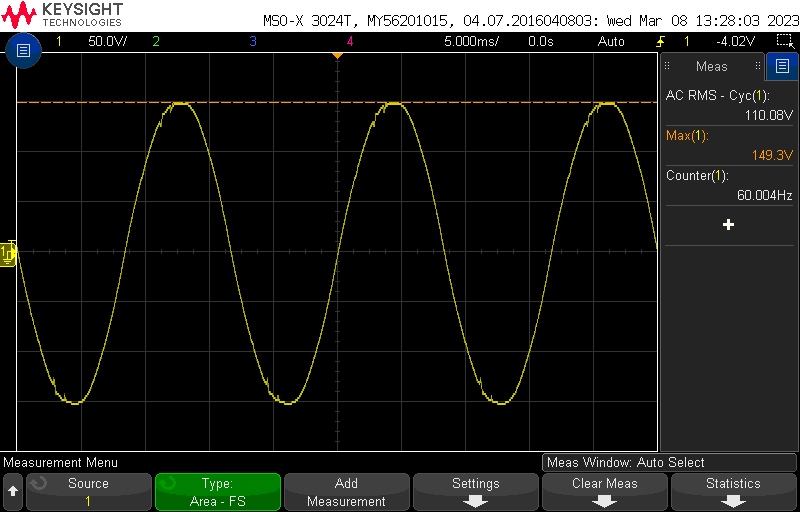Click the orange dashed Max tracking cursor line

click(x=337, y=103)
